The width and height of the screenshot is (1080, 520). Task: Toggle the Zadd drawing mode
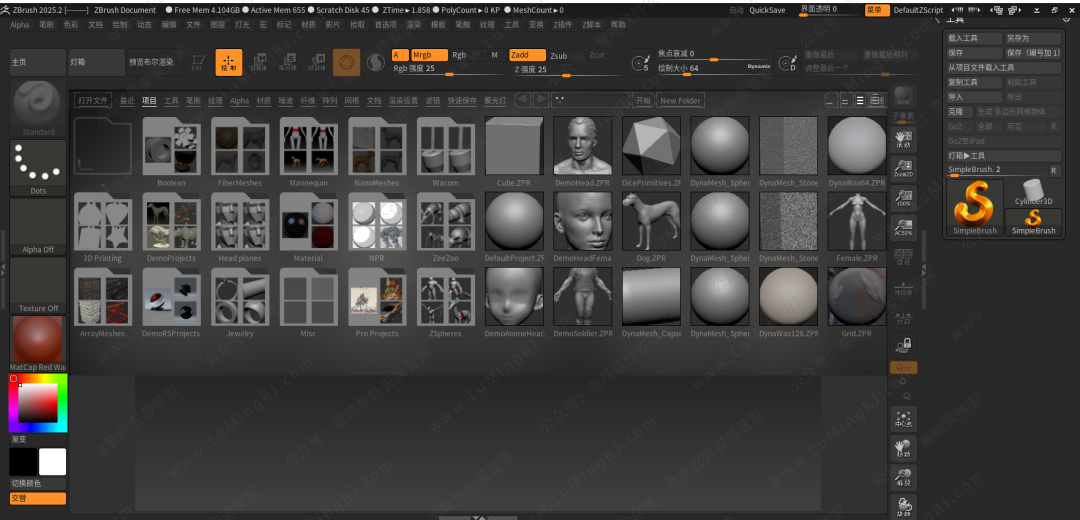(x=527, y=55)
